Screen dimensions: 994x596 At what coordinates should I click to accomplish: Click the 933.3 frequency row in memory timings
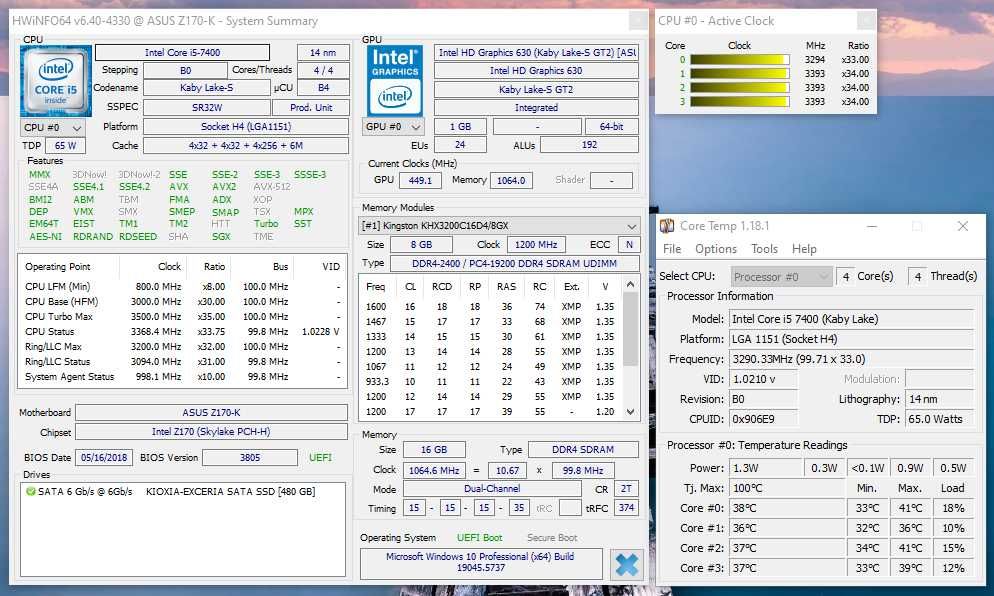[x=491, y=382]
